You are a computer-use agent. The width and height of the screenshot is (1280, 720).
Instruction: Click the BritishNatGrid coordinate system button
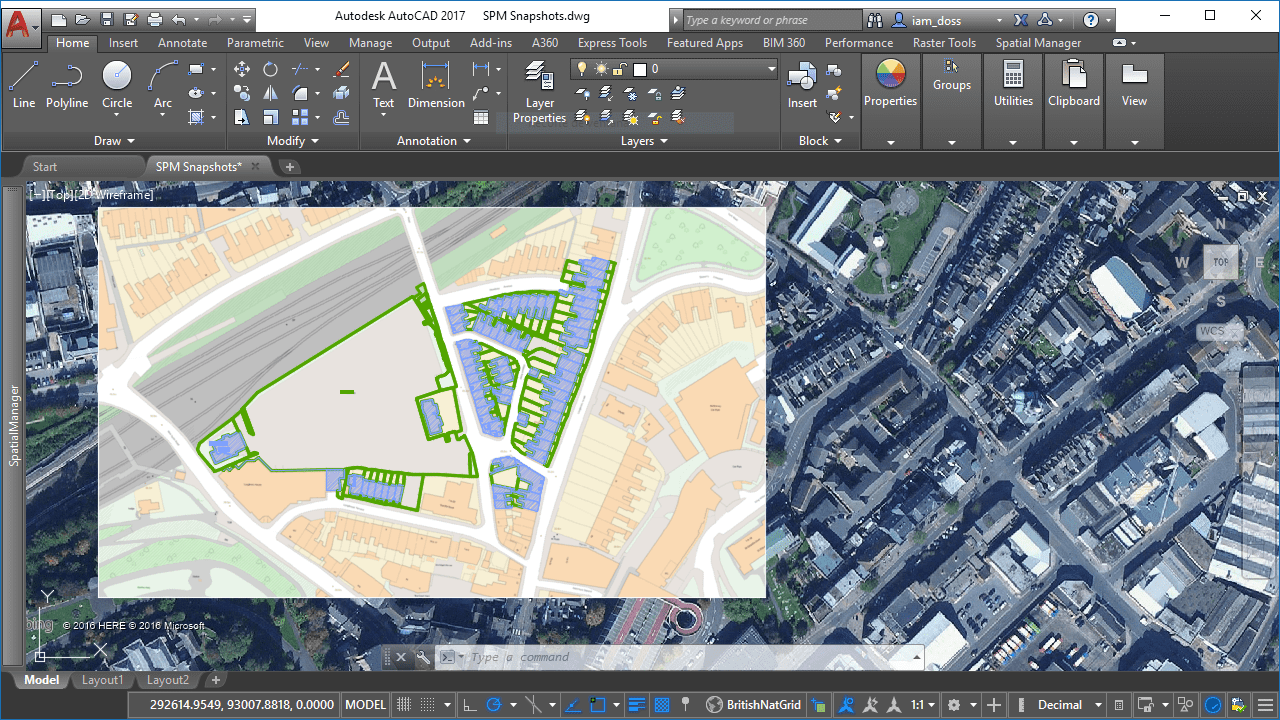[754, 705]
